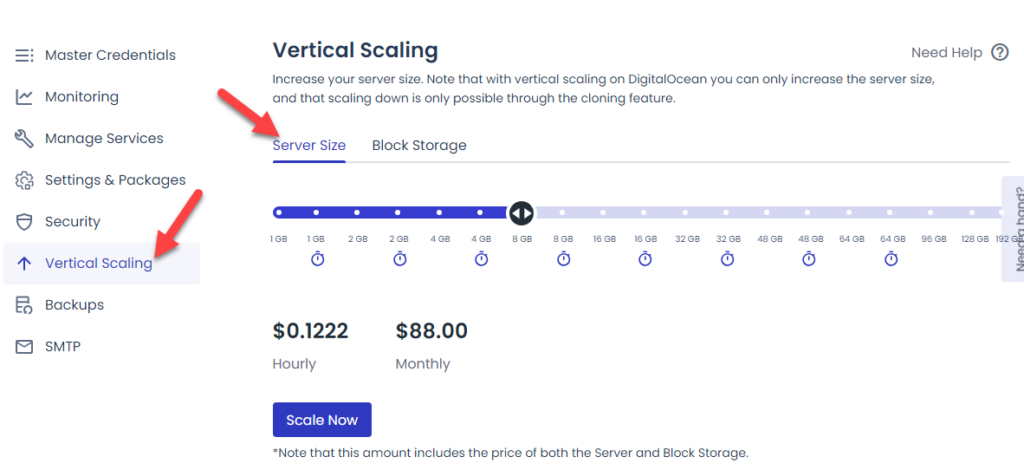This screenshot has height=470, width=1024.
Task: Select the Backups database icon
Action: point(24,305)
